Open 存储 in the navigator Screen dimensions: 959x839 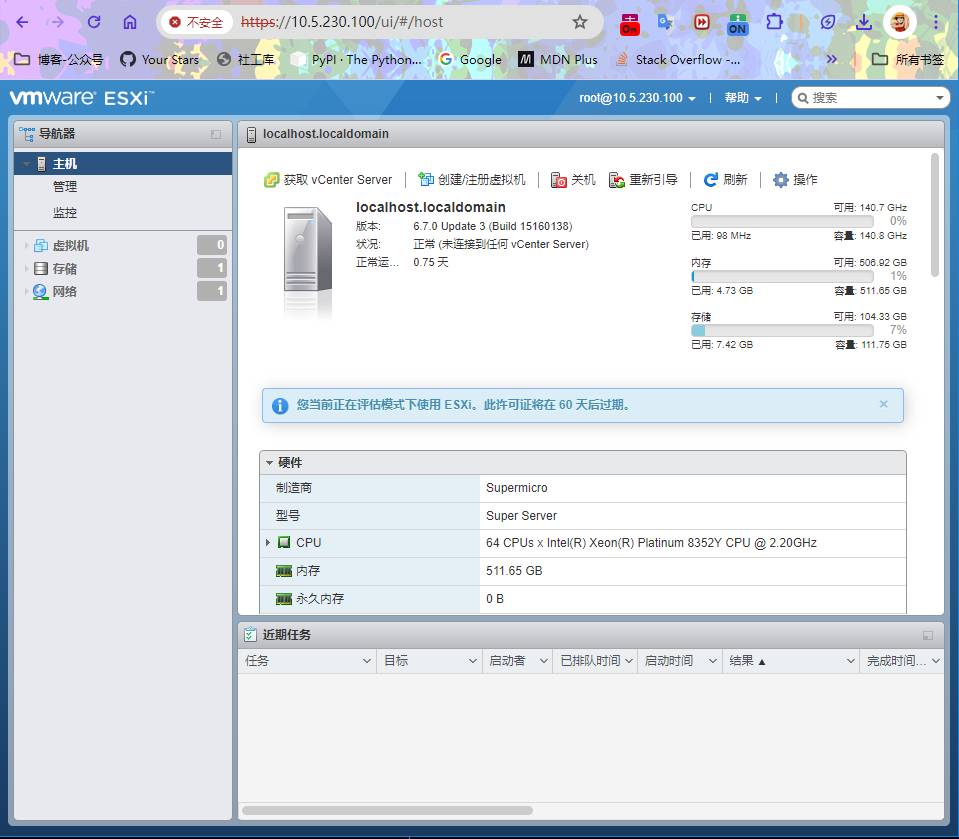[x=64, y=269]
